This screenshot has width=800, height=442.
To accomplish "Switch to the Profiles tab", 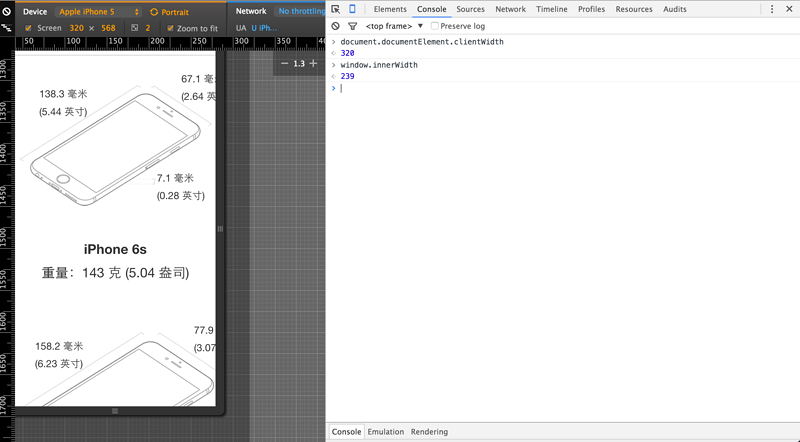I will pos(591,9).
